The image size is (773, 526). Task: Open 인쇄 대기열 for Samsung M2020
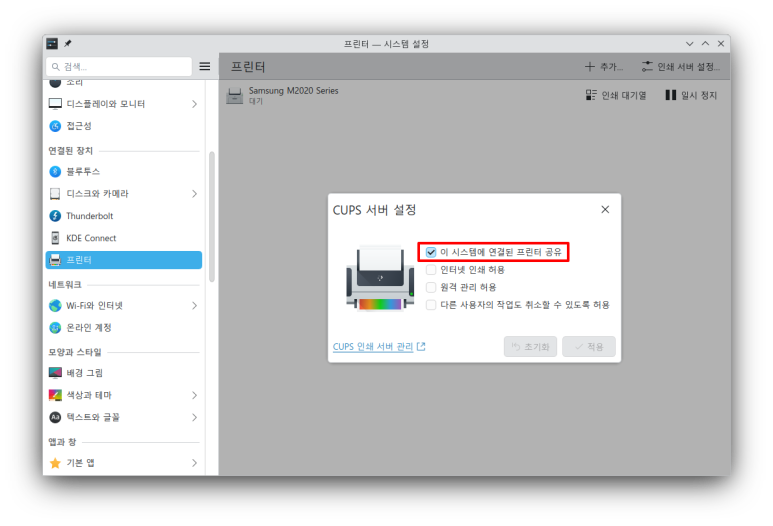point(616,95)
